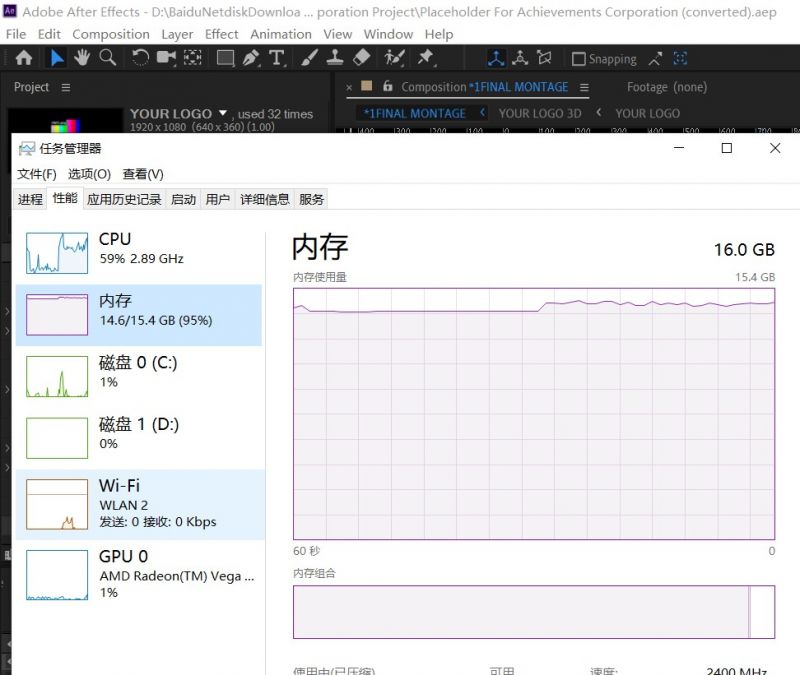
Task: Switch to Local Axis mode
Action: tap(495, 58)
